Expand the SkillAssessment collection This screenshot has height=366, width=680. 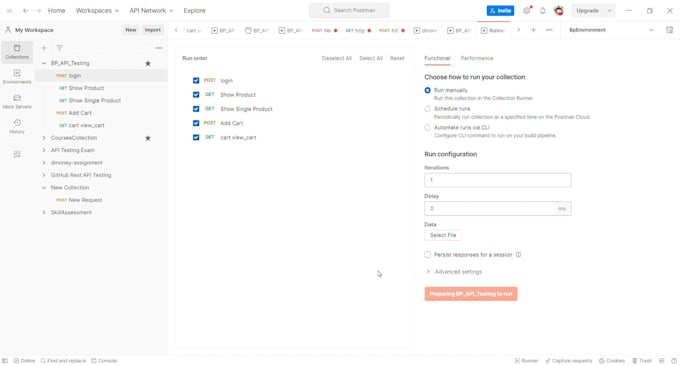point(44,212)
